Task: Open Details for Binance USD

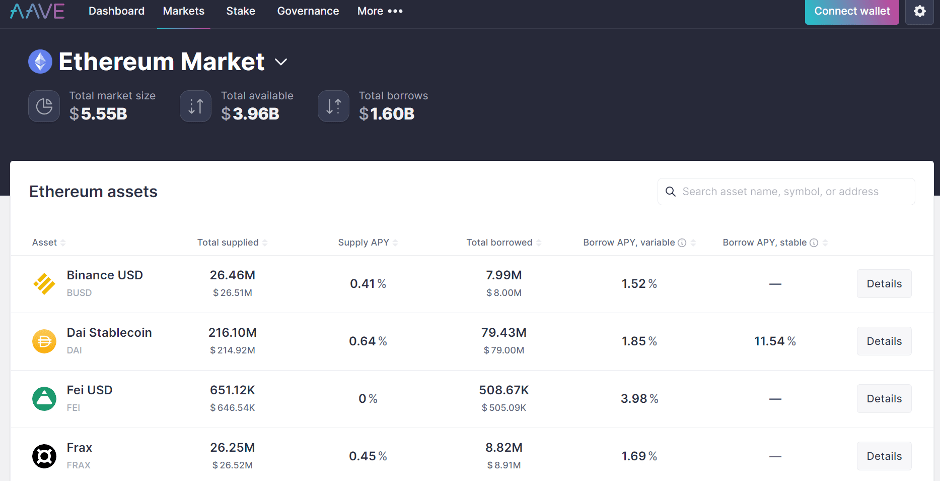Action: (884, 283)
